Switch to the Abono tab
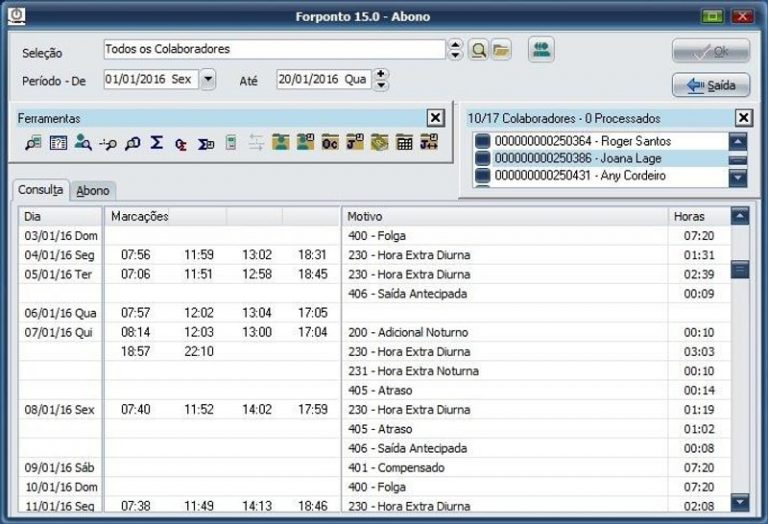The width and height of the screenshot is (768, 524). coord(93,190)
